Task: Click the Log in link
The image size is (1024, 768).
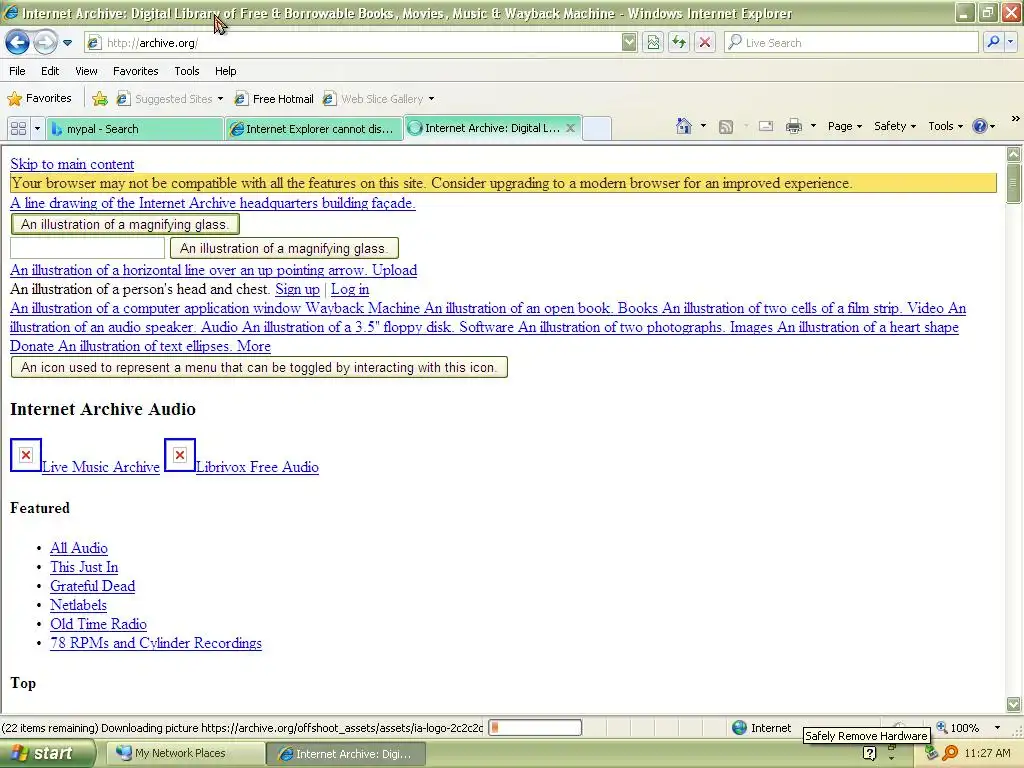Action: click(x=350, y=289)
